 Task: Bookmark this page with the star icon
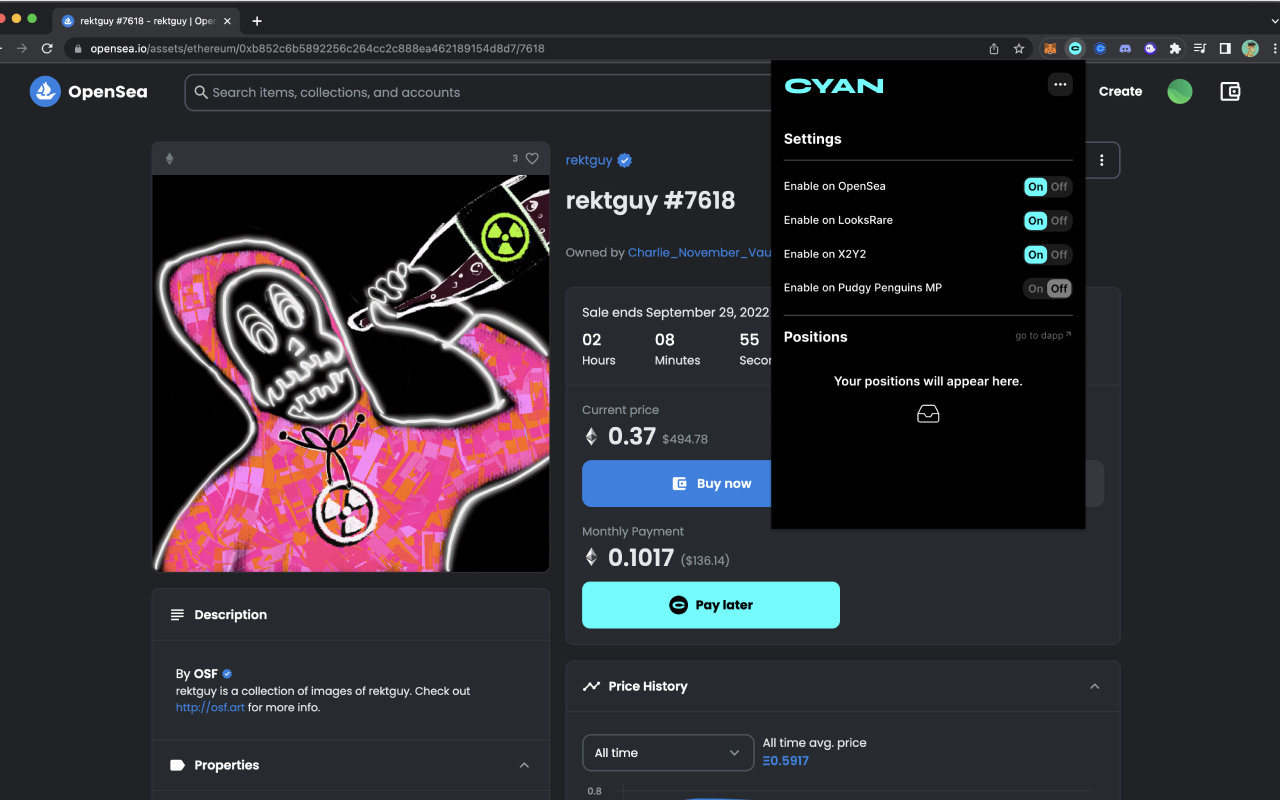coord(1019,48)
